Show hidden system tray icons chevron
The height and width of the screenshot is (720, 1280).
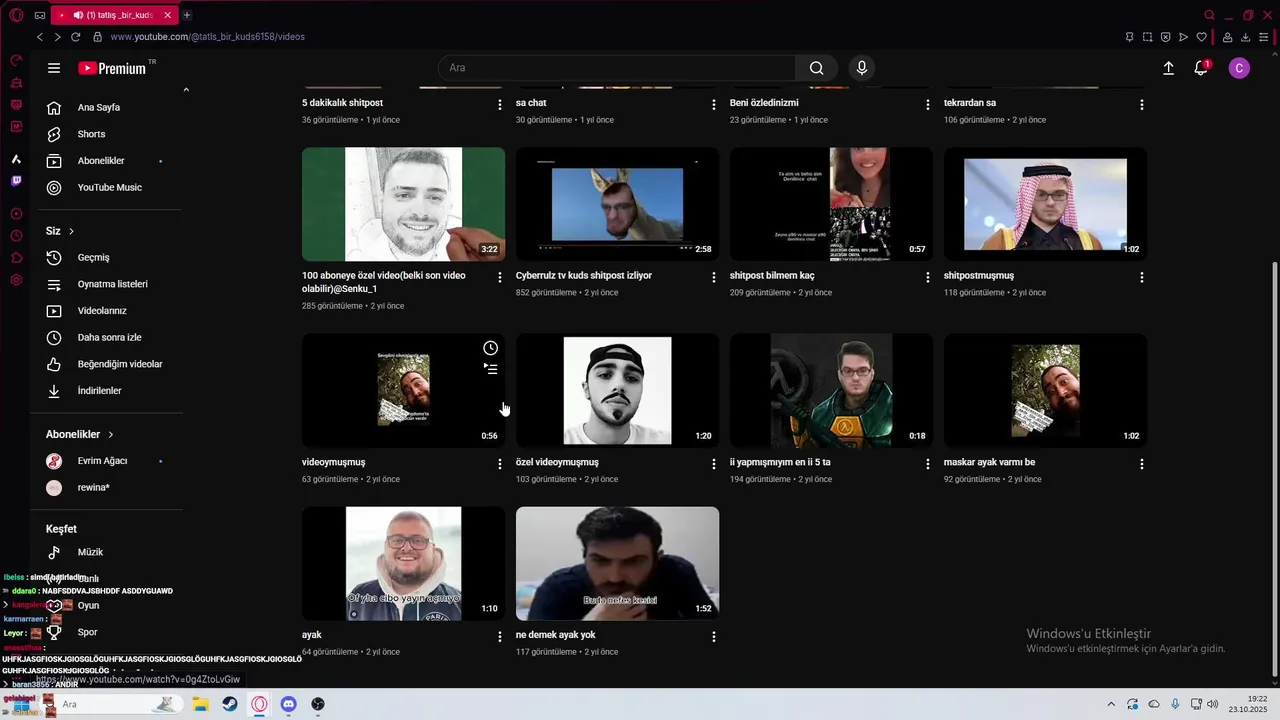pyautogui.click(x=1111, y=704)
